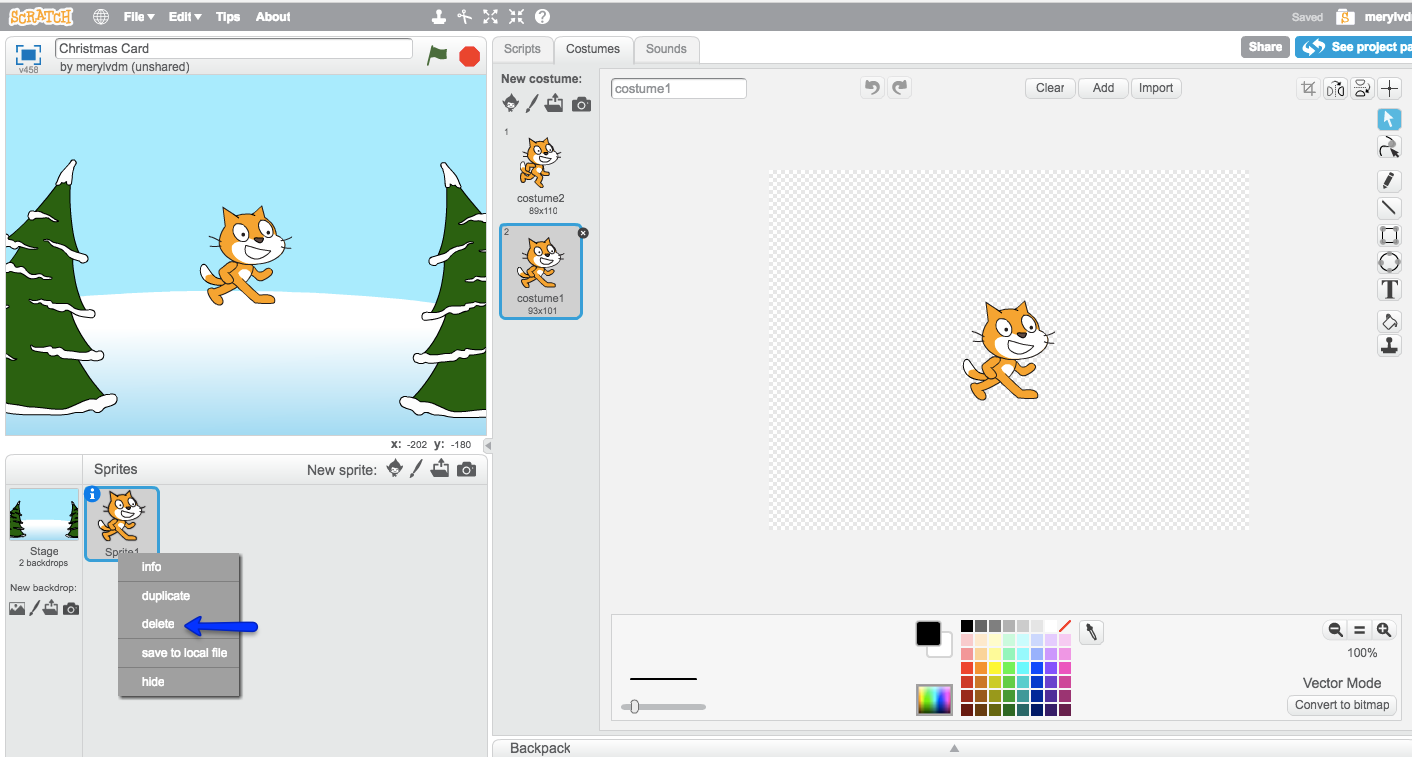The height and width of the screenshot is (757, 1412).
Task: Open the Edit menu
Action: click(184, 17)
